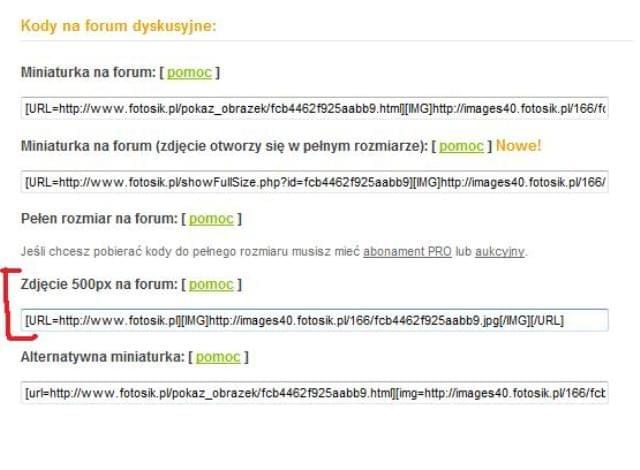Click the pokaz_obrazek [URL=...] code field
Image resolution: width=640 pixels, height=470 pixels.
(x=315, y=109)
